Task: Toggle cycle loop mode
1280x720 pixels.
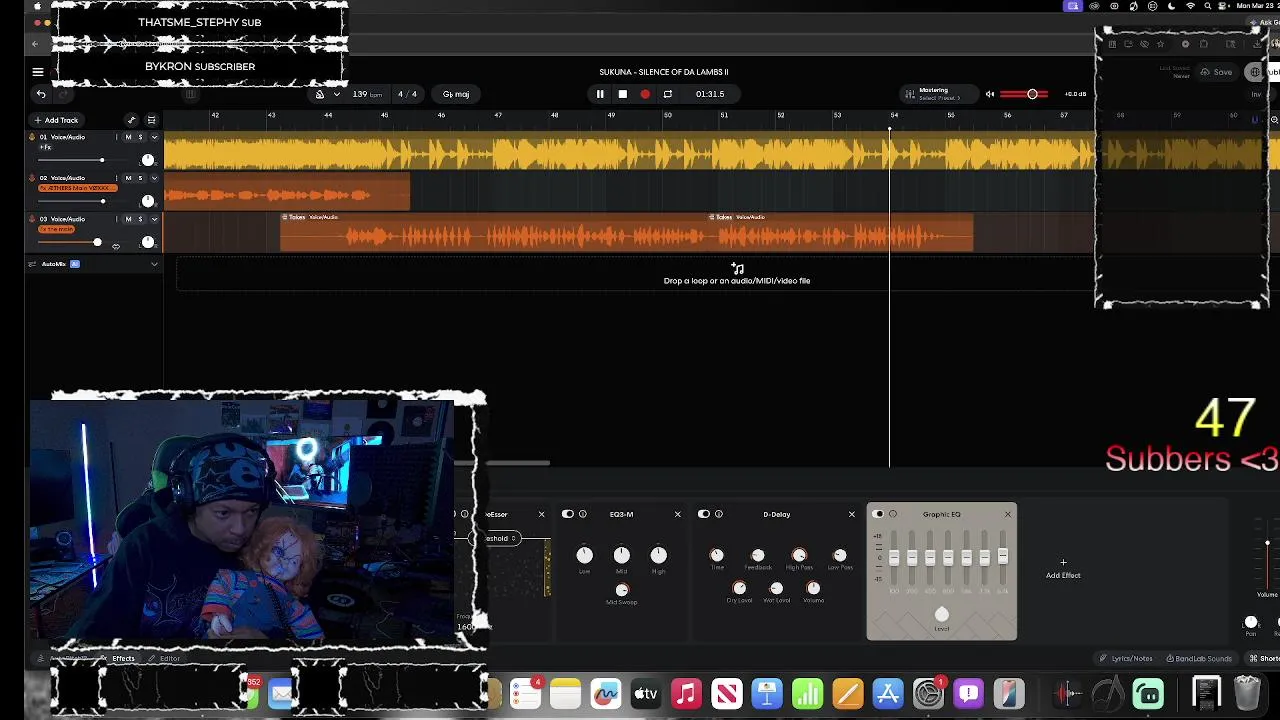Action: tap(668, 94)
